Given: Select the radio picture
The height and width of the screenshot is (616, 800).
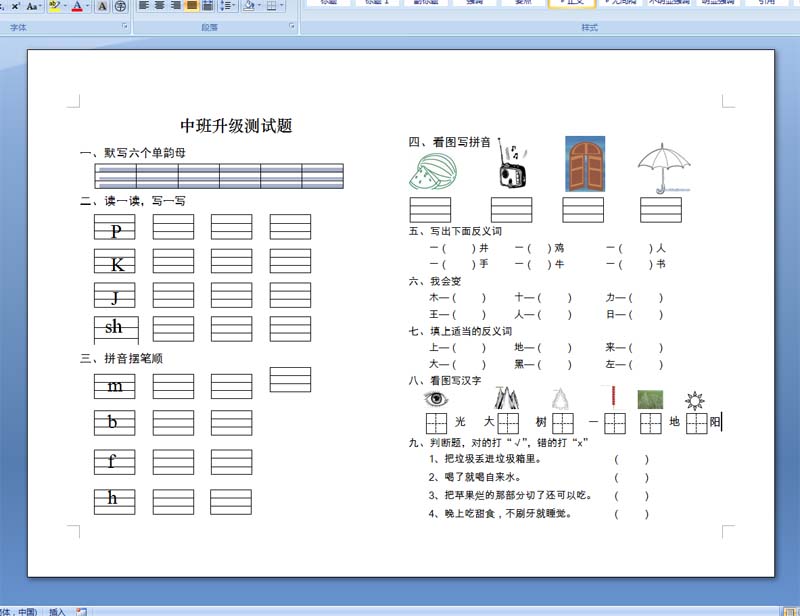Looking at the screenshot, I should [512, 164].
